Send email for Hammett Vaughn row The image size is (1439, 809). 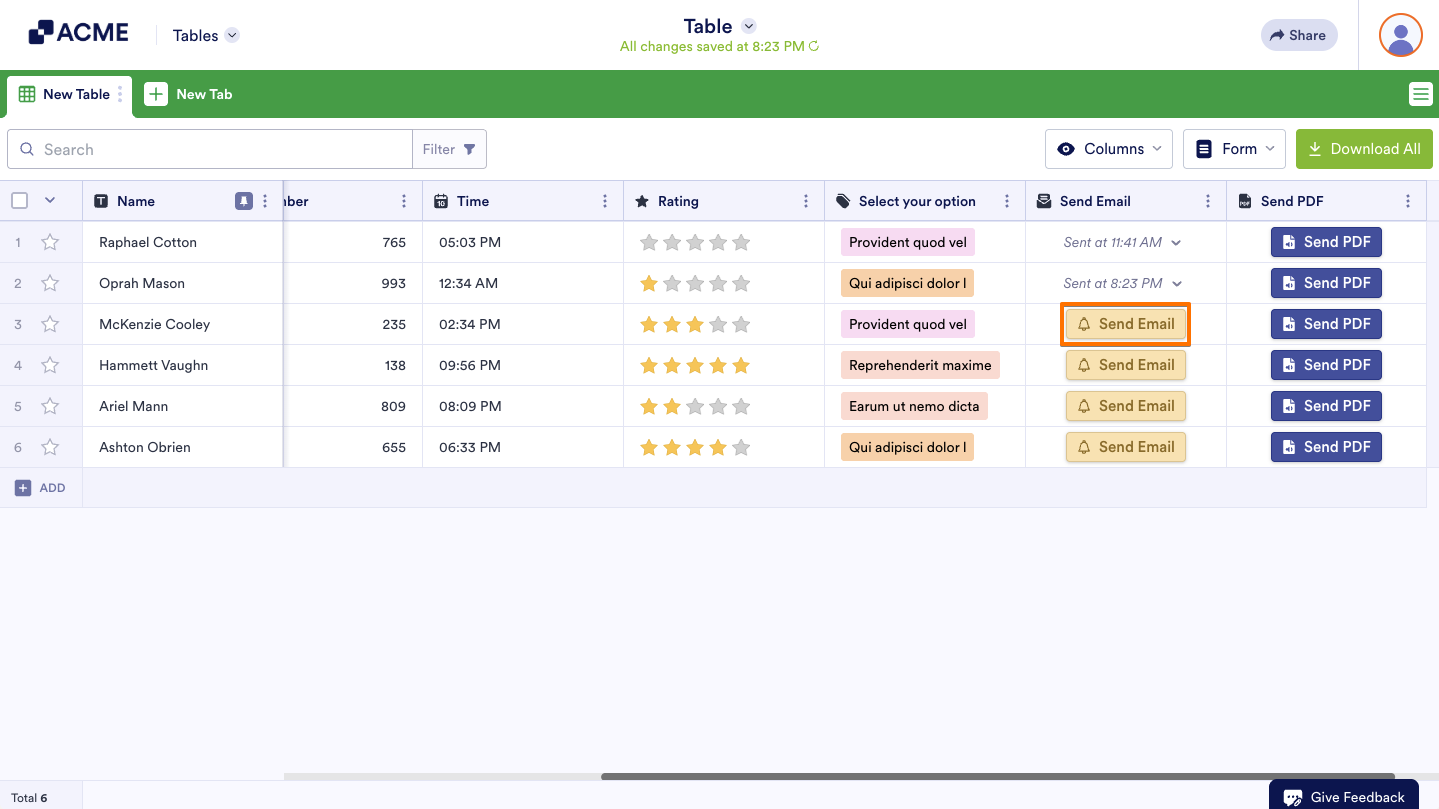coord(1126,365)
